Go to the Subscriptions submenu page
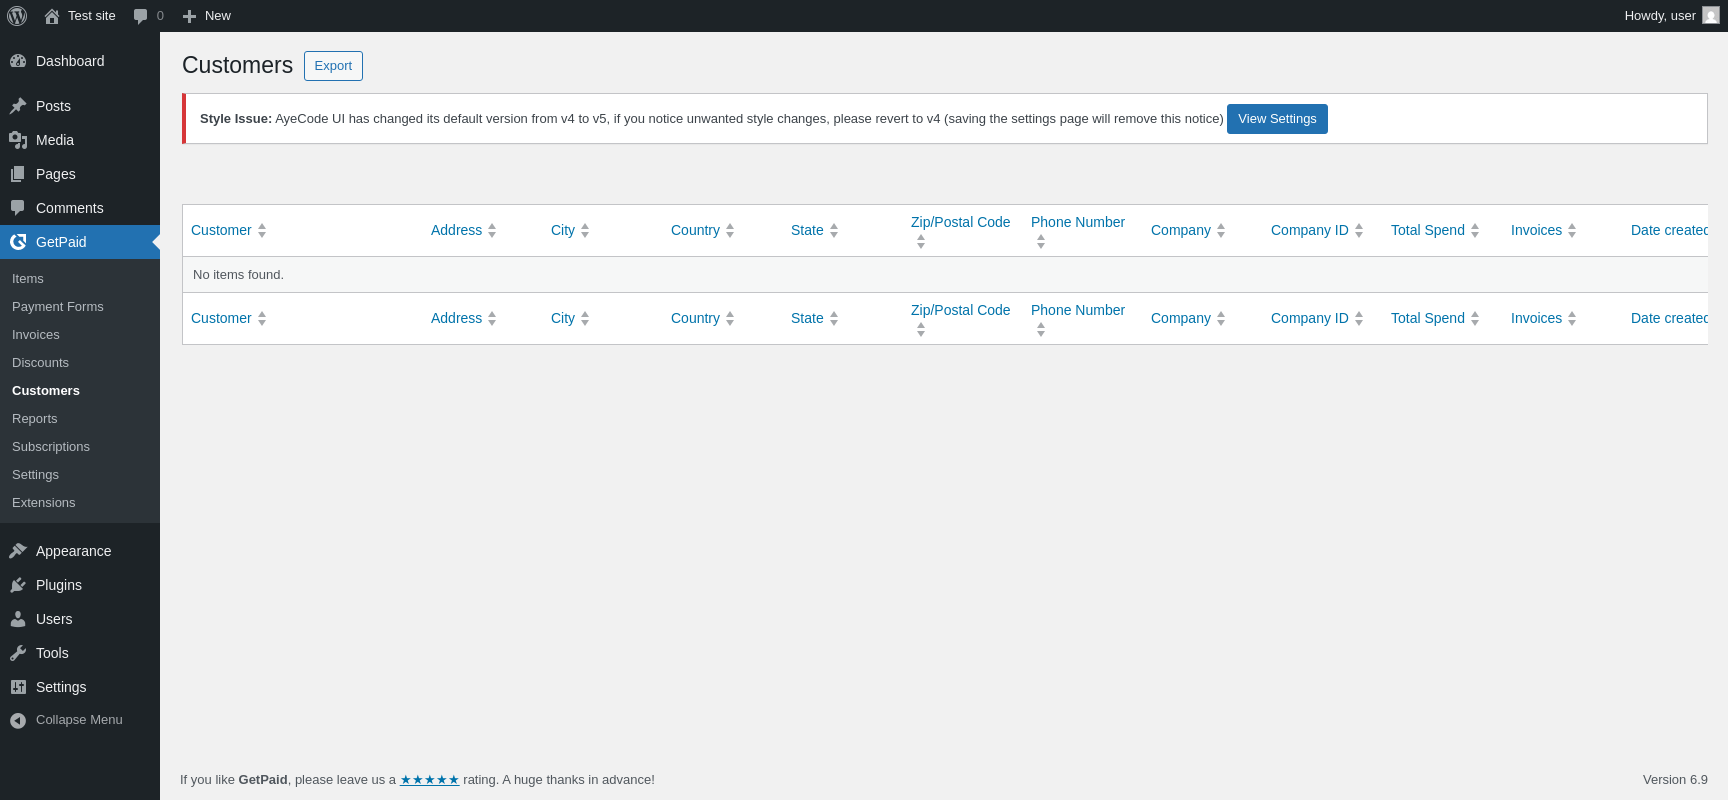1728x800 pixels. [x=51, y=447]
